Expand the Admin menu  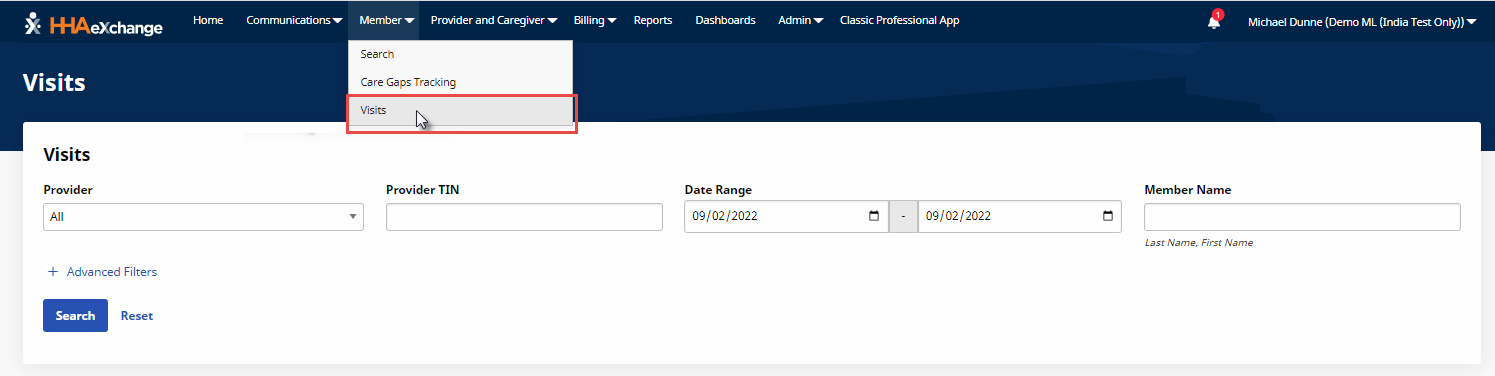click(801, 20)
